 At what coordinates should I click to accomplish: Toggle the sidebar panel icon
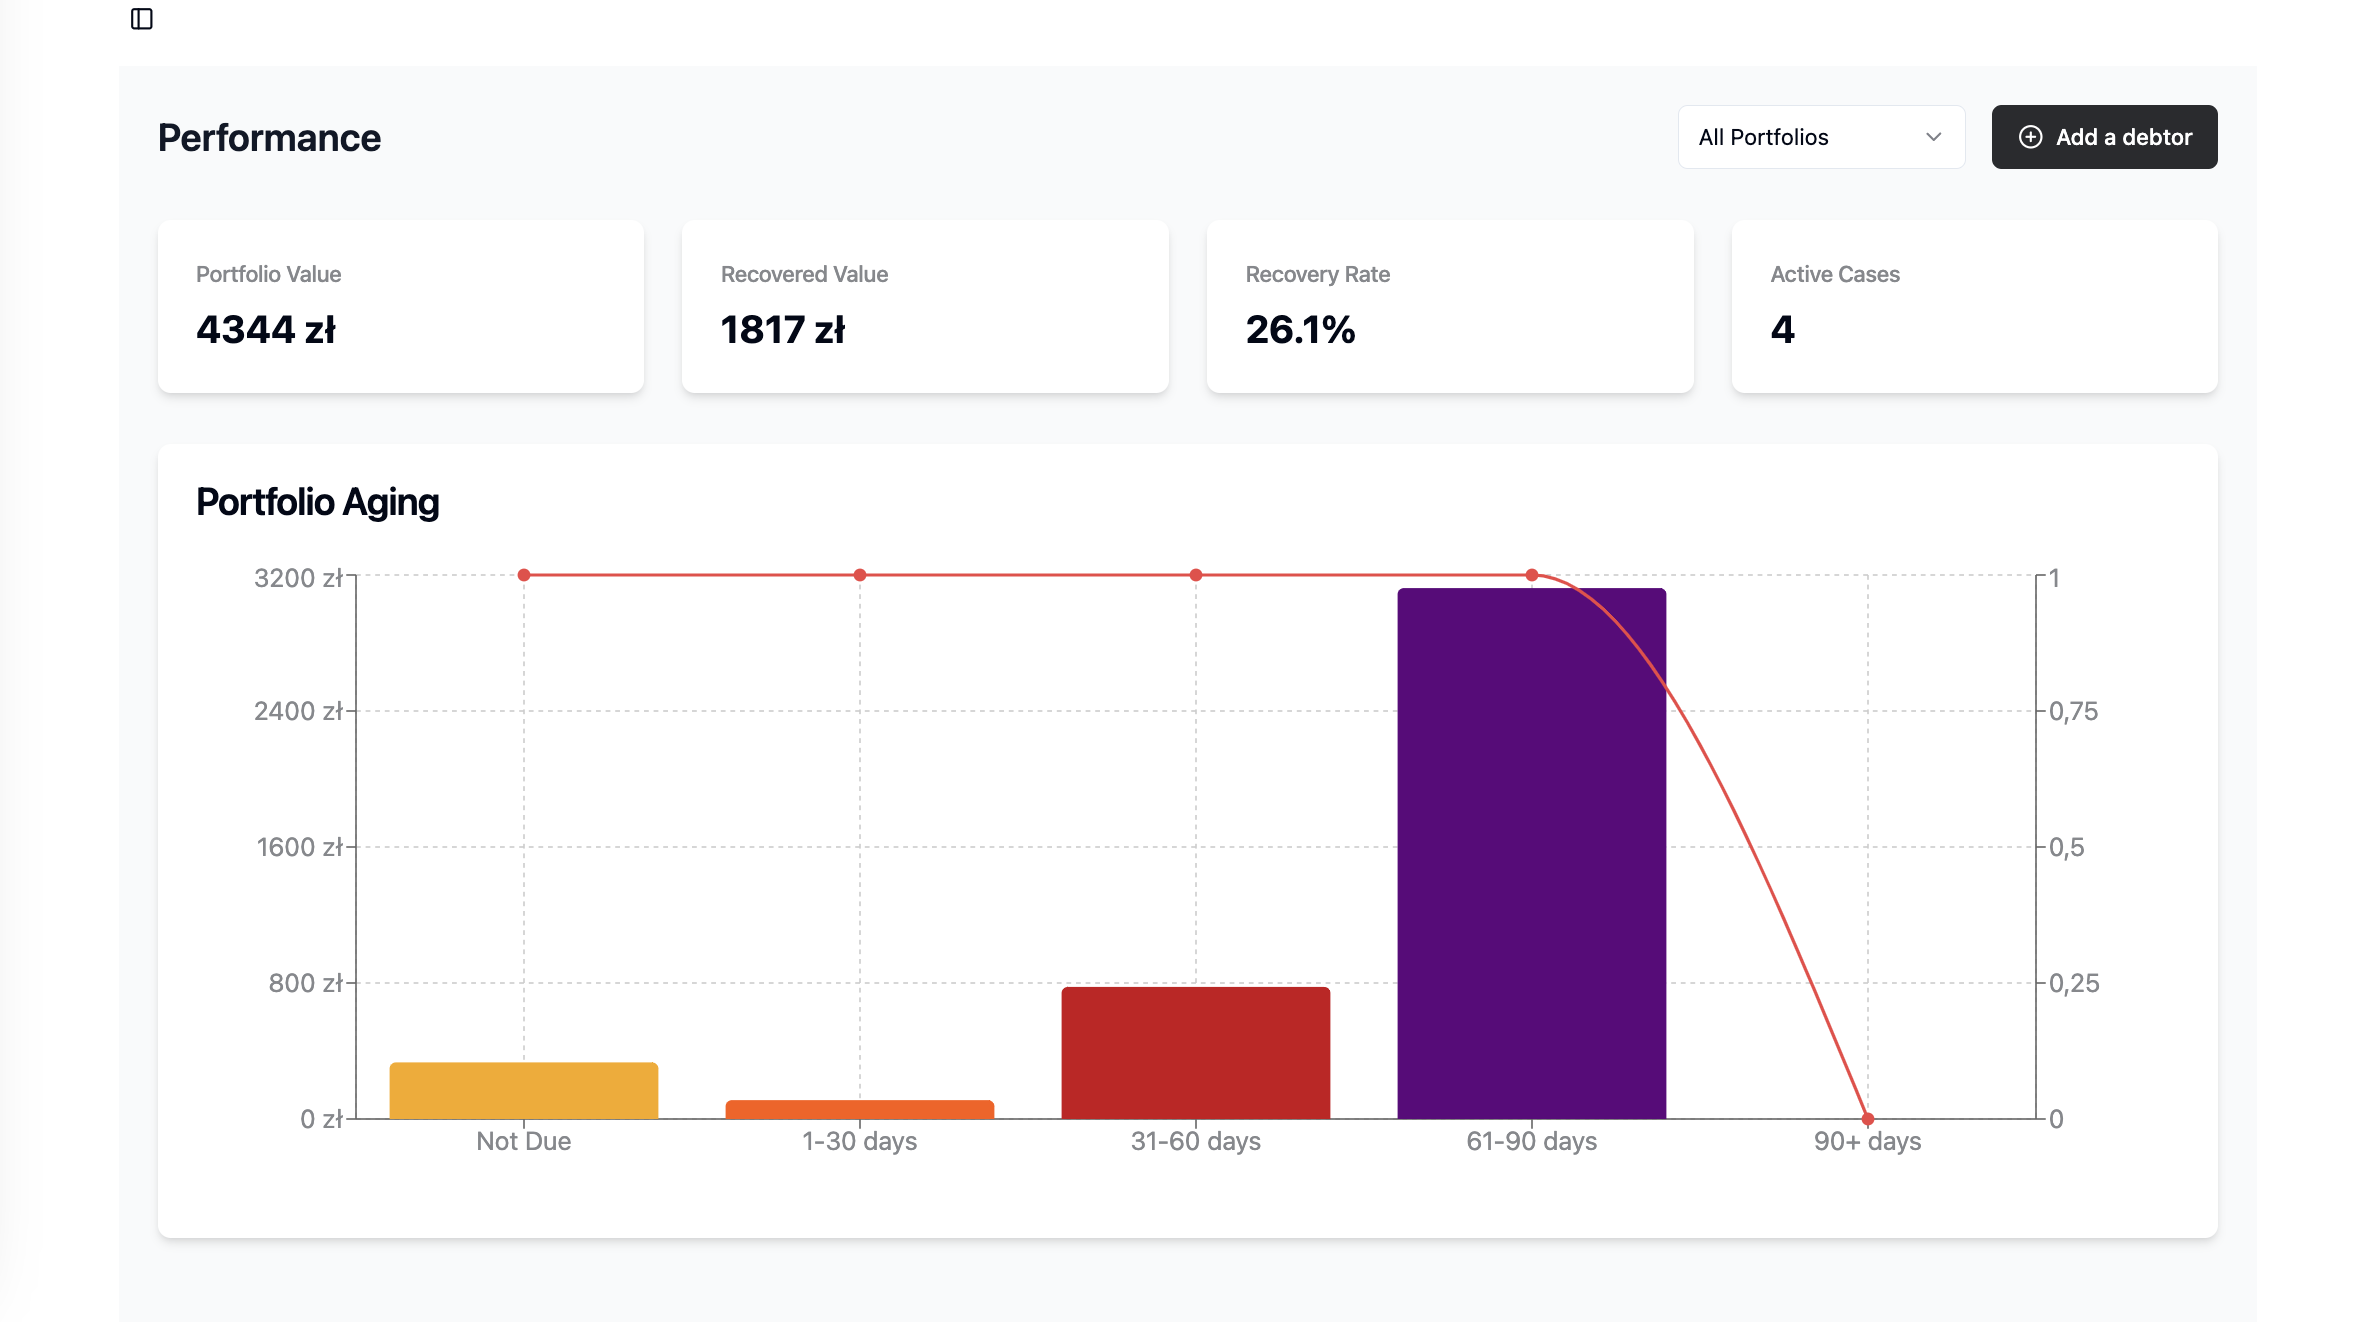point(142,19)
